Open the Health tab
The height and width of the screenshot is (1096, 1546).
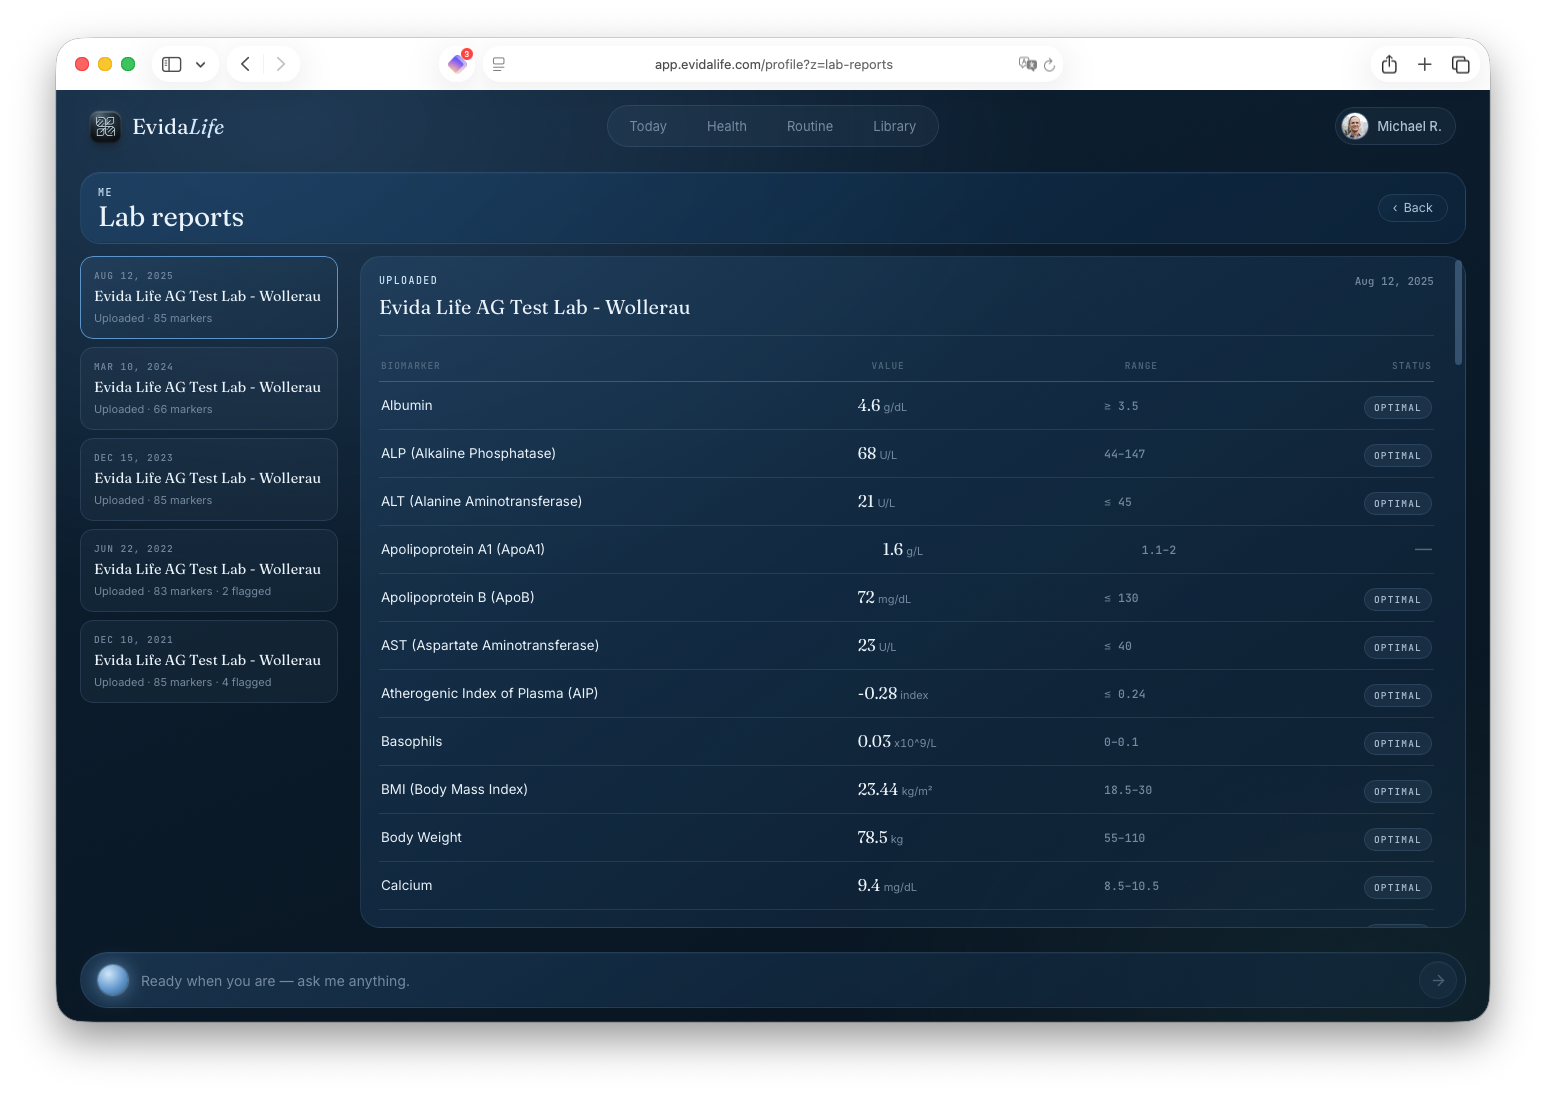pyautogui.click(x=727, y=126)
